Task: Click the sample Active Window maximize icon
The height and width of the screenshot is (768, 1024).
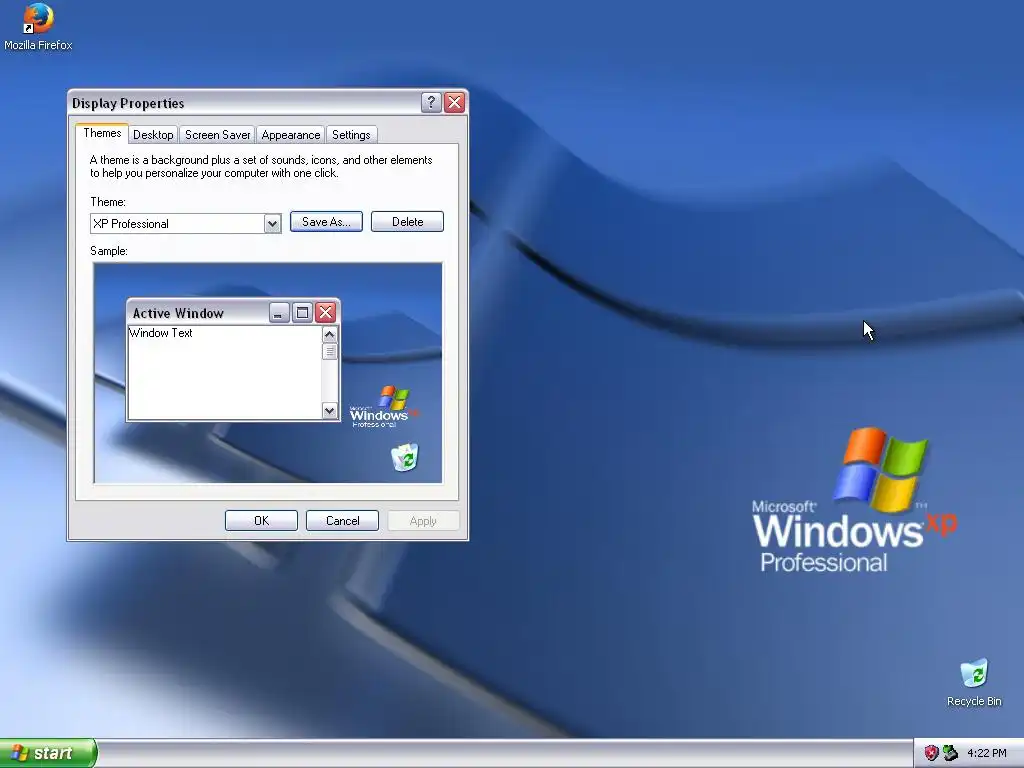Action: pos(302,313)
